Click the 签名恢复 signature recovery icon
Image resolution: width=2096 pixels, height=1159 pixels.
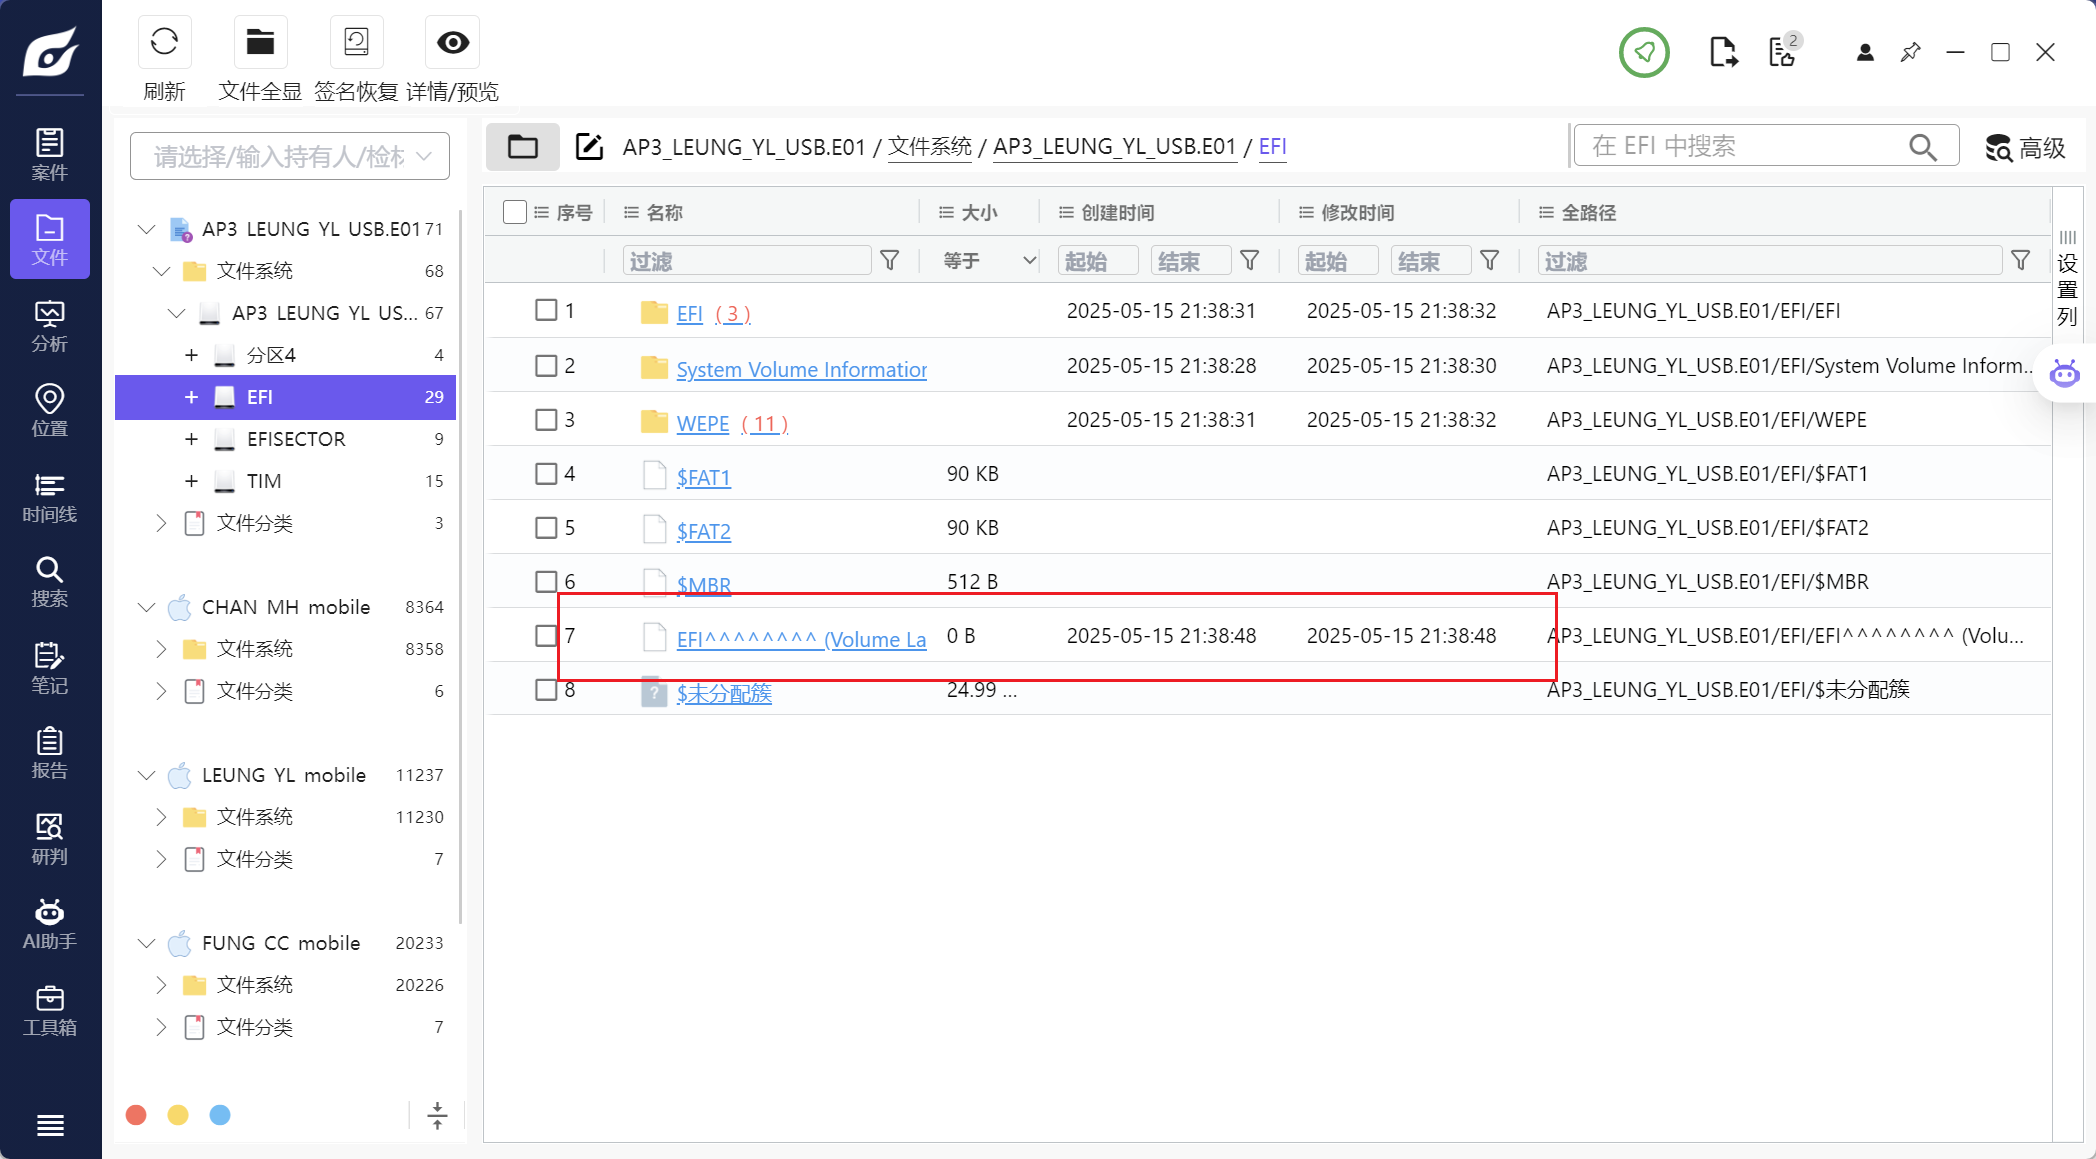click(x=356, y=43)
